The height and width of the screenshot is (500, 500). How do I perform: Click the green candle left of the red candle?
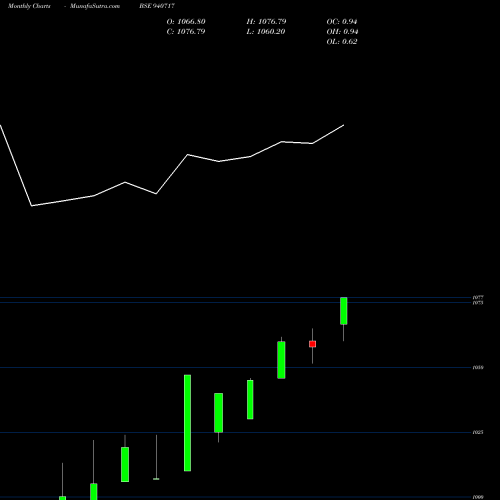(x=281, y=360)
